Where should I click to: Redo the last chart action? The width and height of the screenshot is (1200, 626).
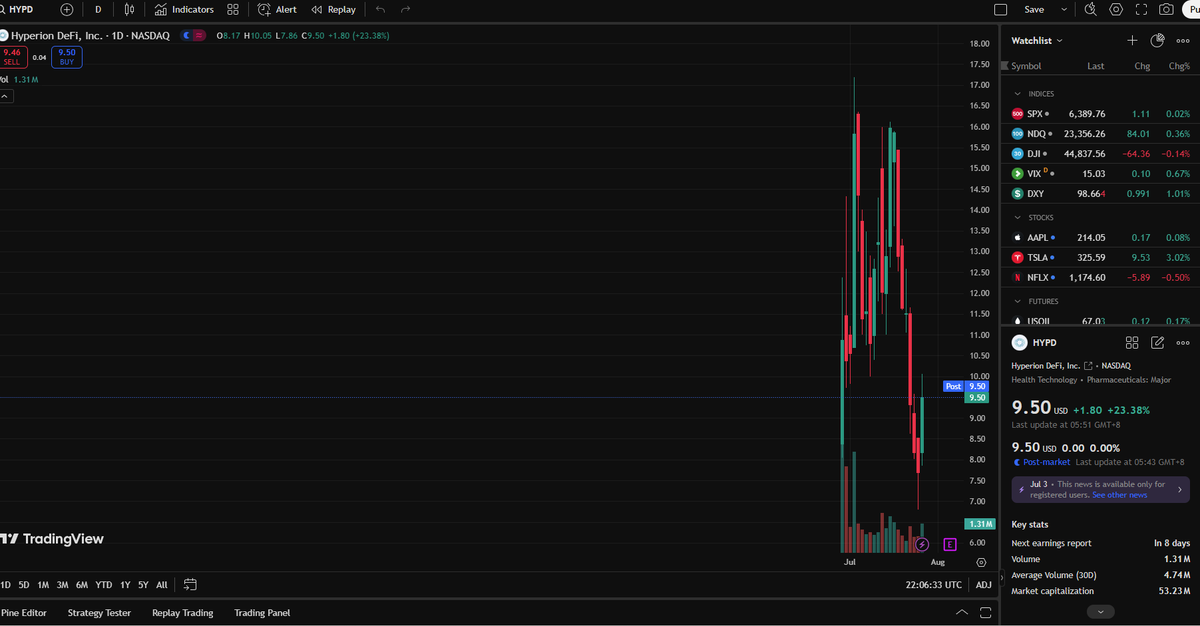click(405, 9)
